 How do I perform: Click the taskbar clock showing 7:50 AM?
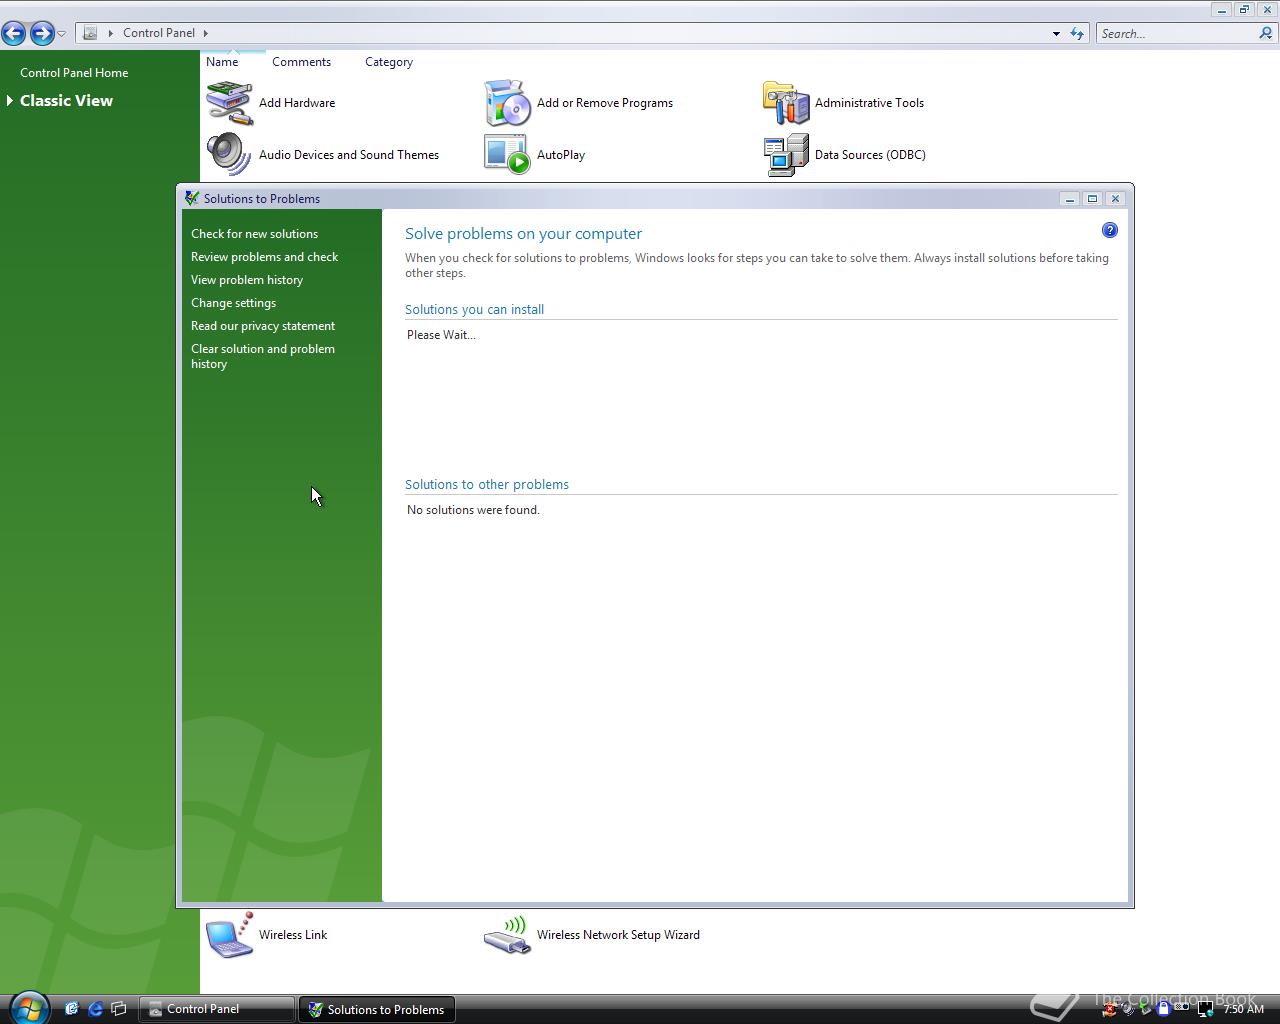coord(1243,1009)
